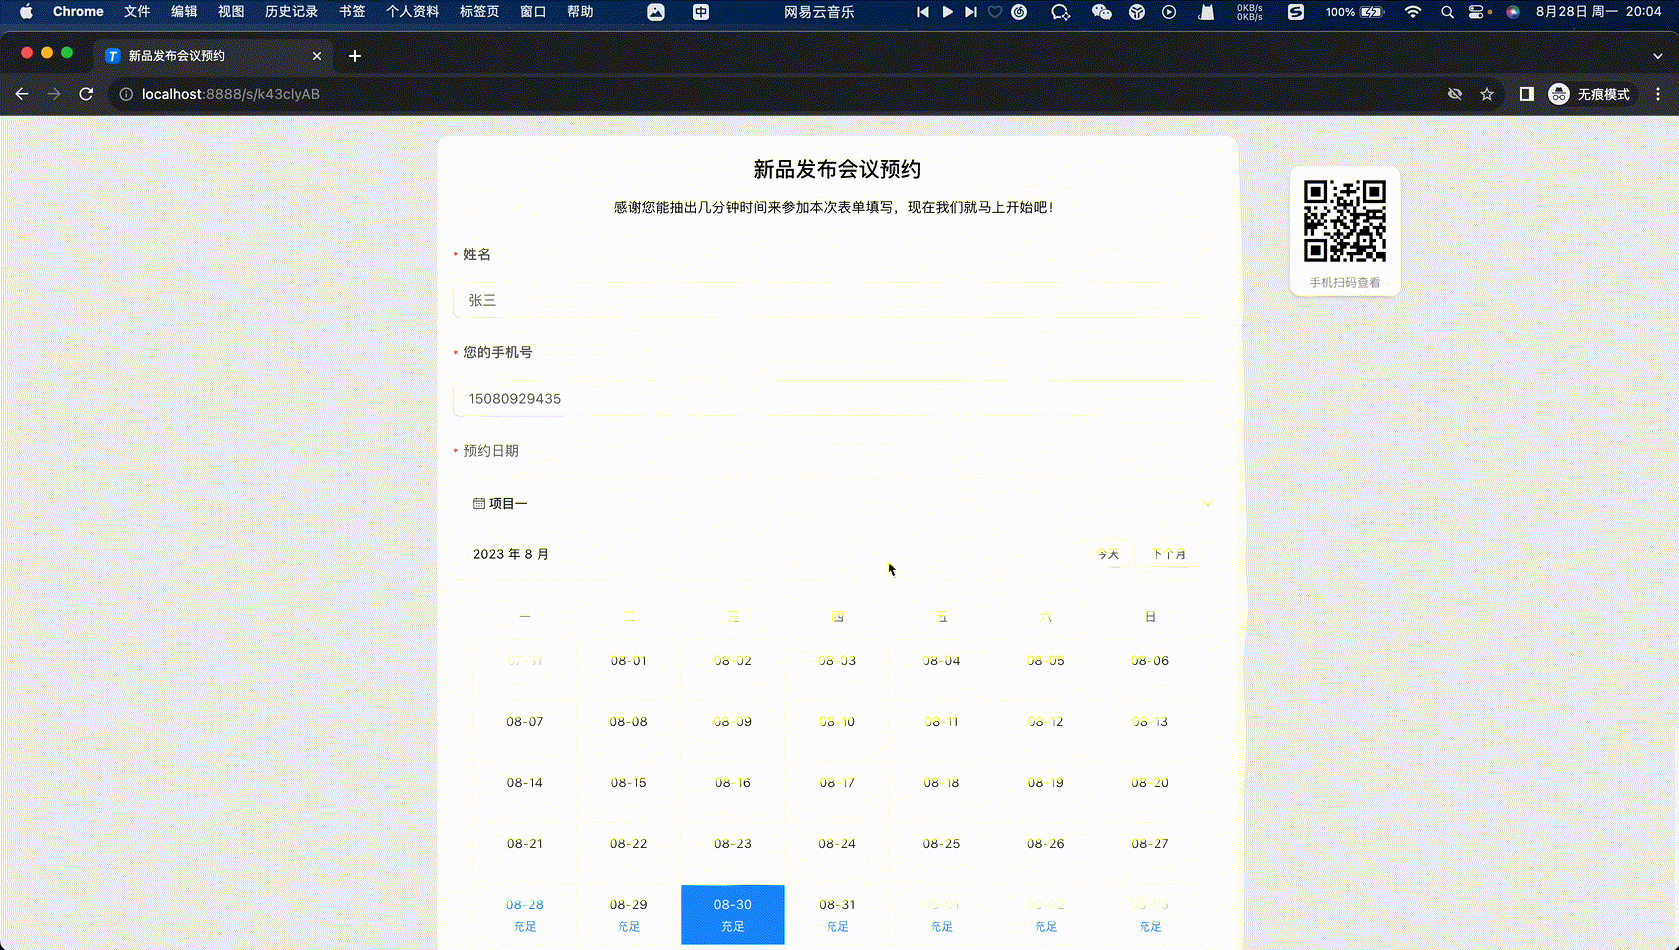The image size is (1679, 950).
Task: View site information for localhost
Action: (x=126, y=94)
